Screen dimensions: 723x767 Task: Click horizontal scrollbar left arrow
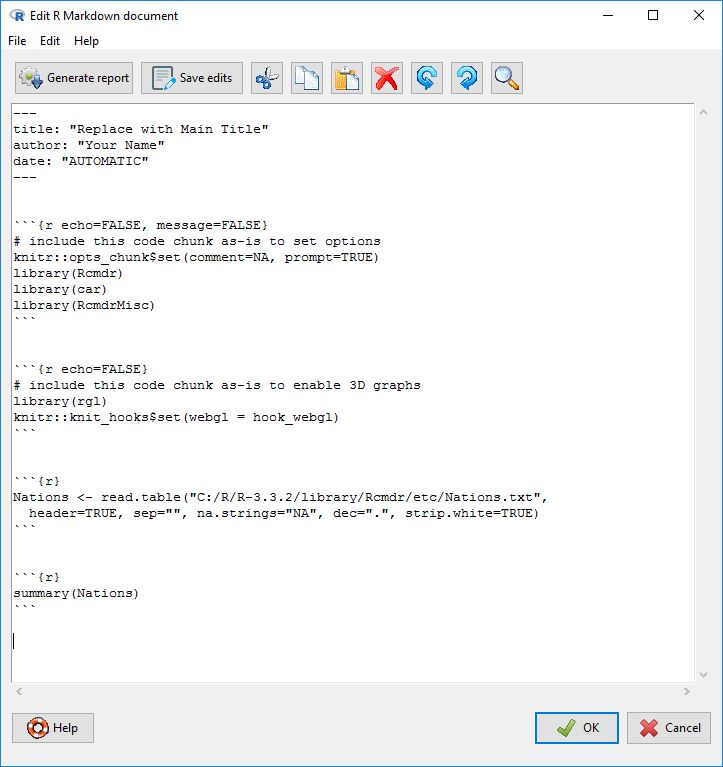(x=19, y=691)
